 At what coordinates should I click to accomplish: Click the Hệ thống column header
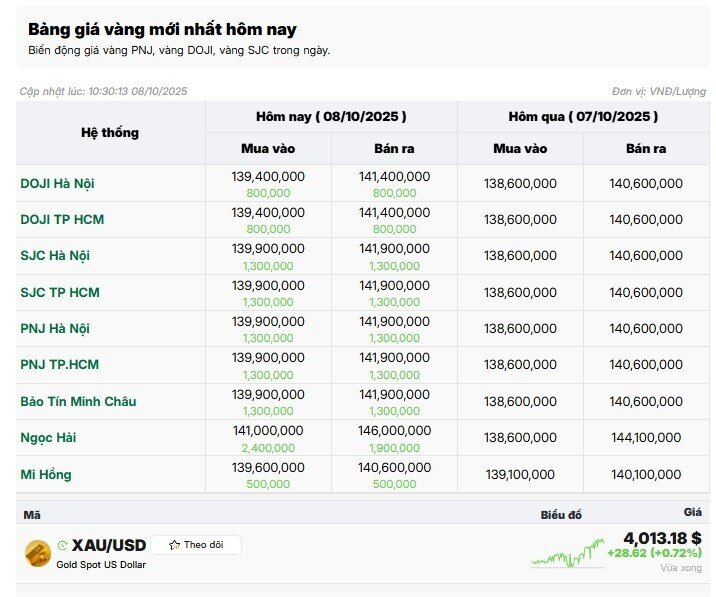point(110,133)
